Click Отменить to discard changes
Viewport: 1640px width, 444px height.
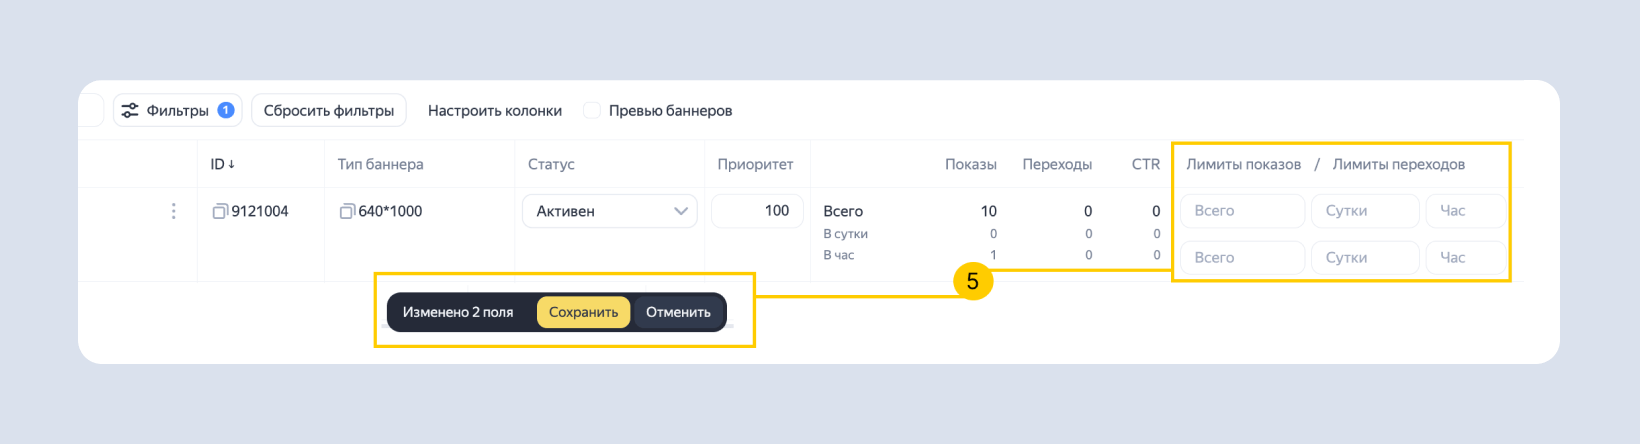pyautogui.click(x=678, y=312)
